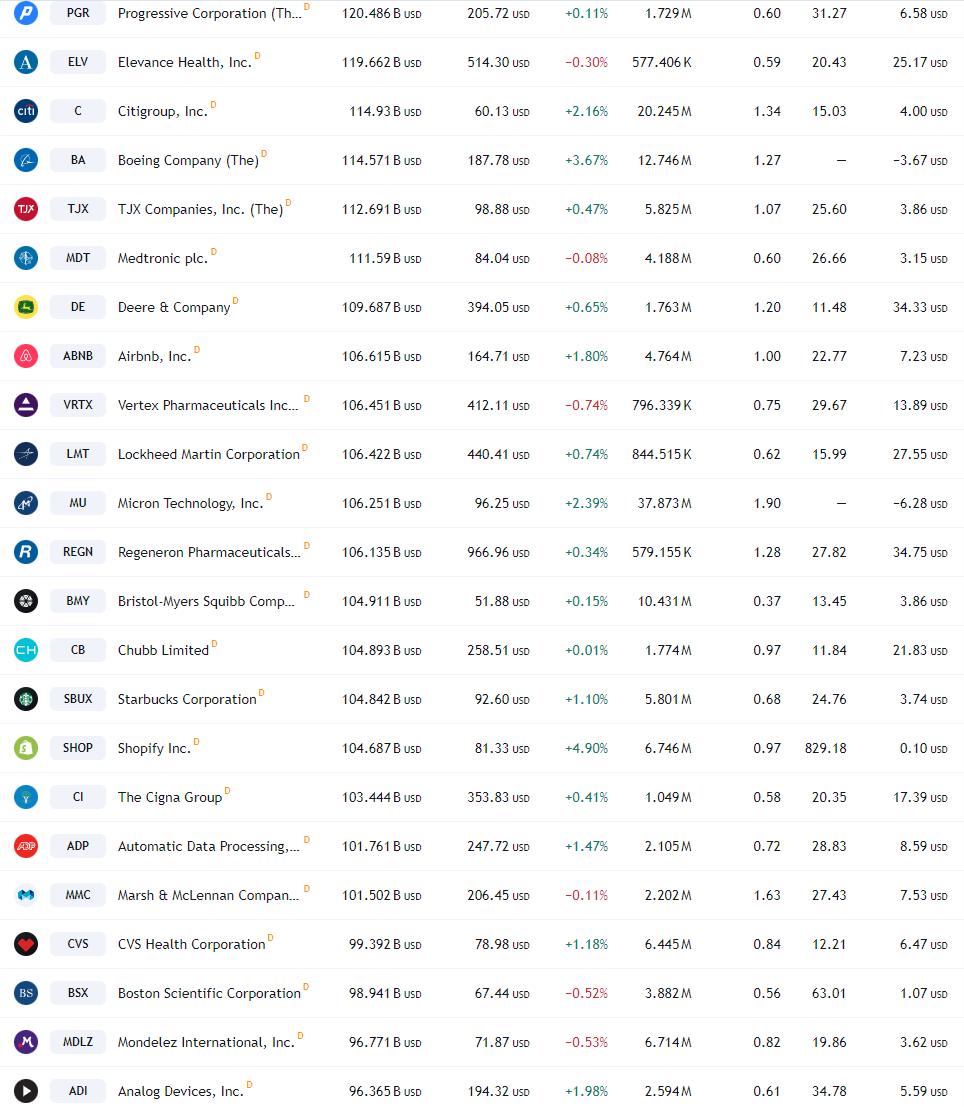Open Deere & Company link
Viewport: 964px width, 1107px height.
click(174, 308)
